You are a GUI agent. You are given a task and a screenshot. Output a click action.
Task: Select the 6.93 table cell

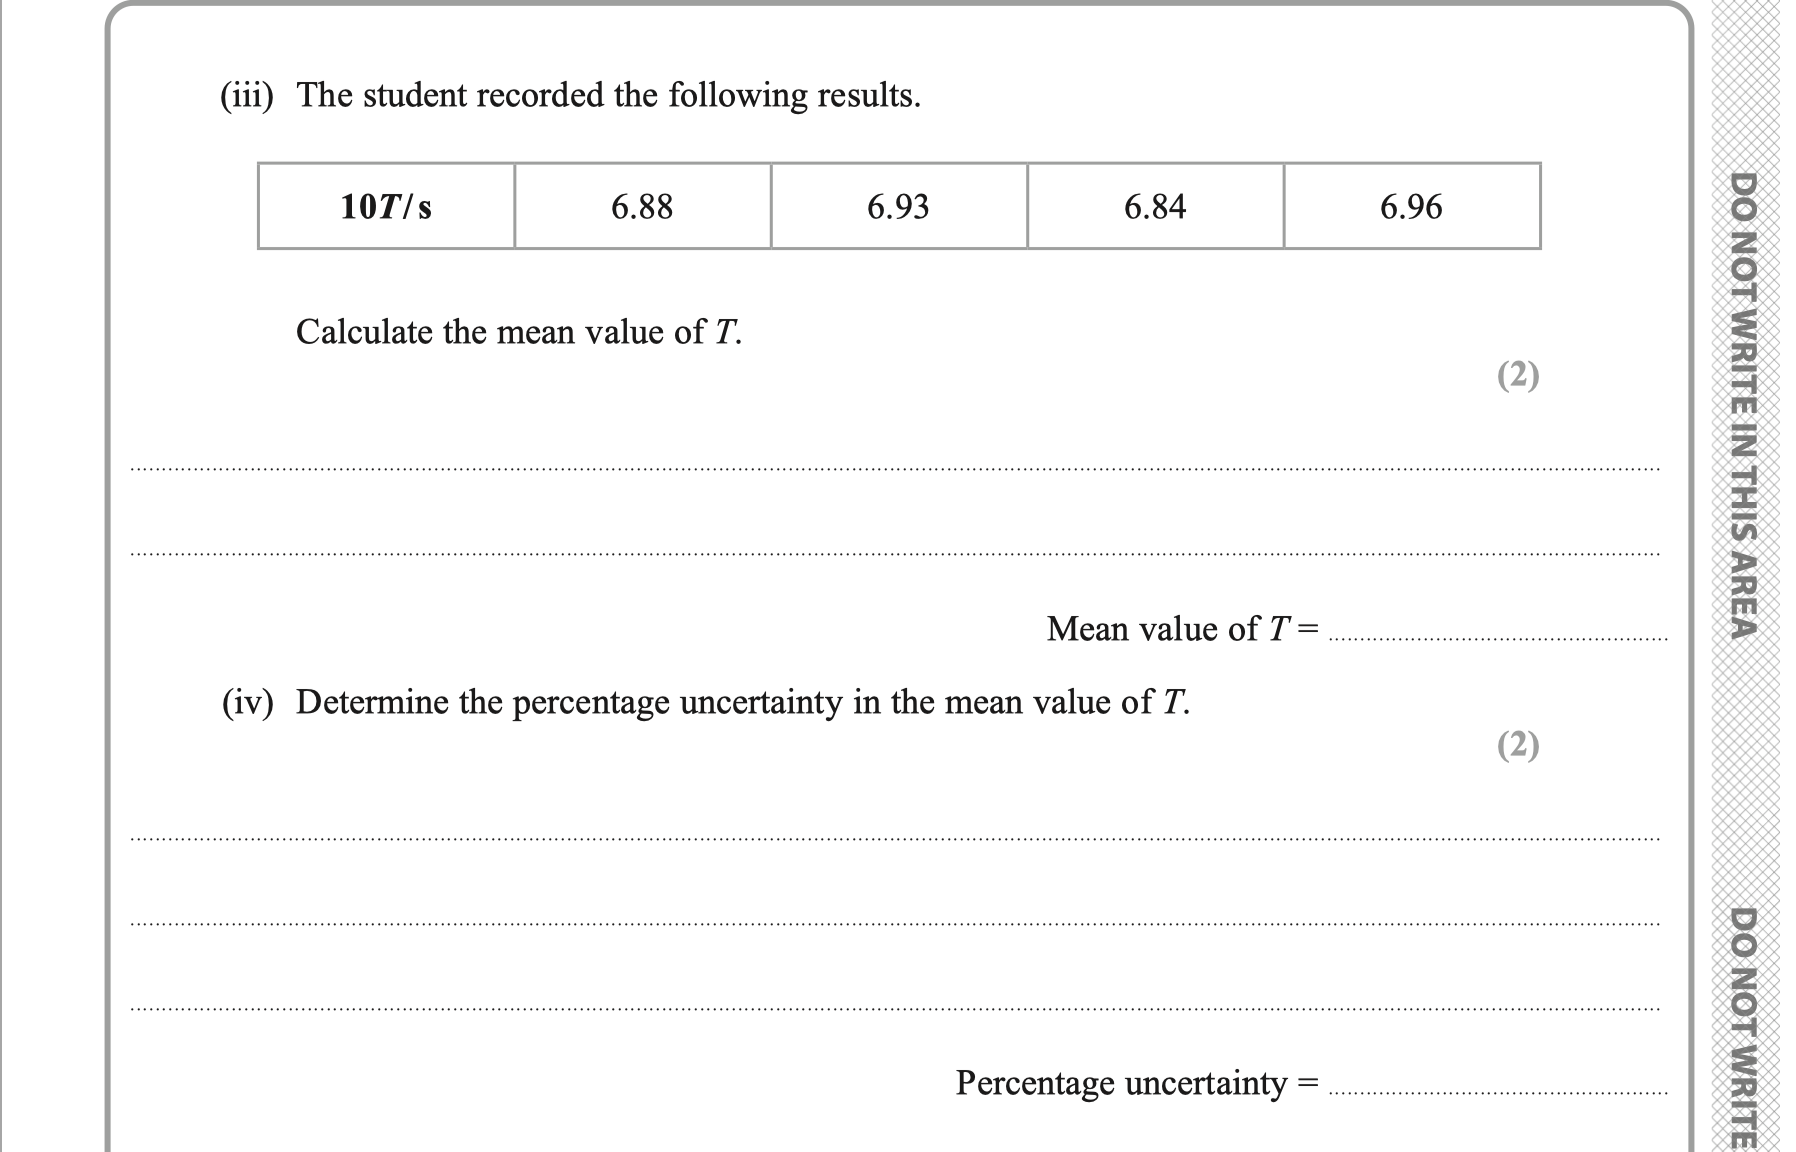[x=898, y=207]
